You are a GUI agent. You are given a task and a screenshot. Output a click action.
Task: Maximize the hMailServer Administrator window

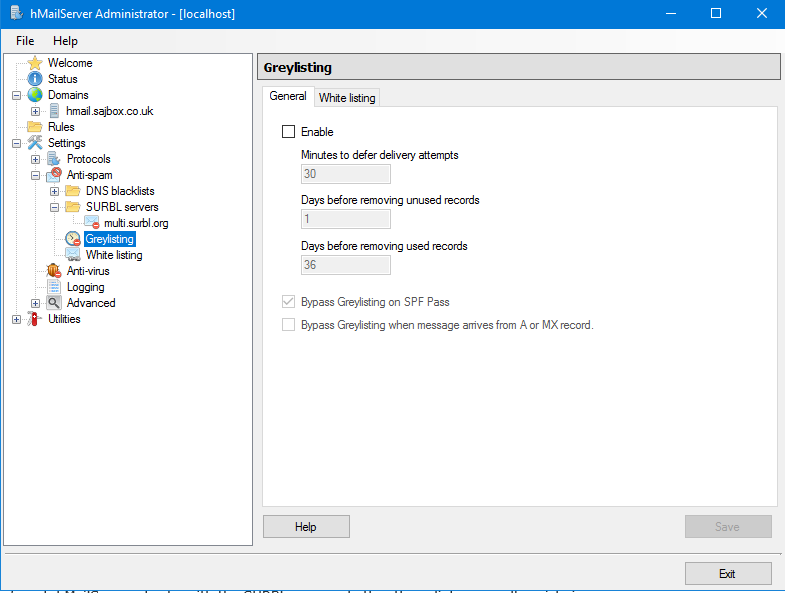pyautogui.click(x=716, y=13)
